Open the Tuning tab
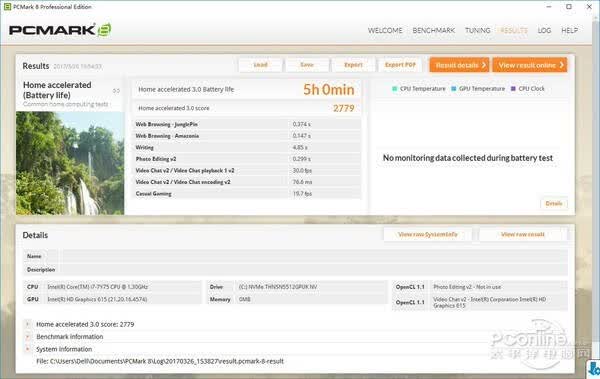This screenshot has width=600, height=379. pos(478,30)
